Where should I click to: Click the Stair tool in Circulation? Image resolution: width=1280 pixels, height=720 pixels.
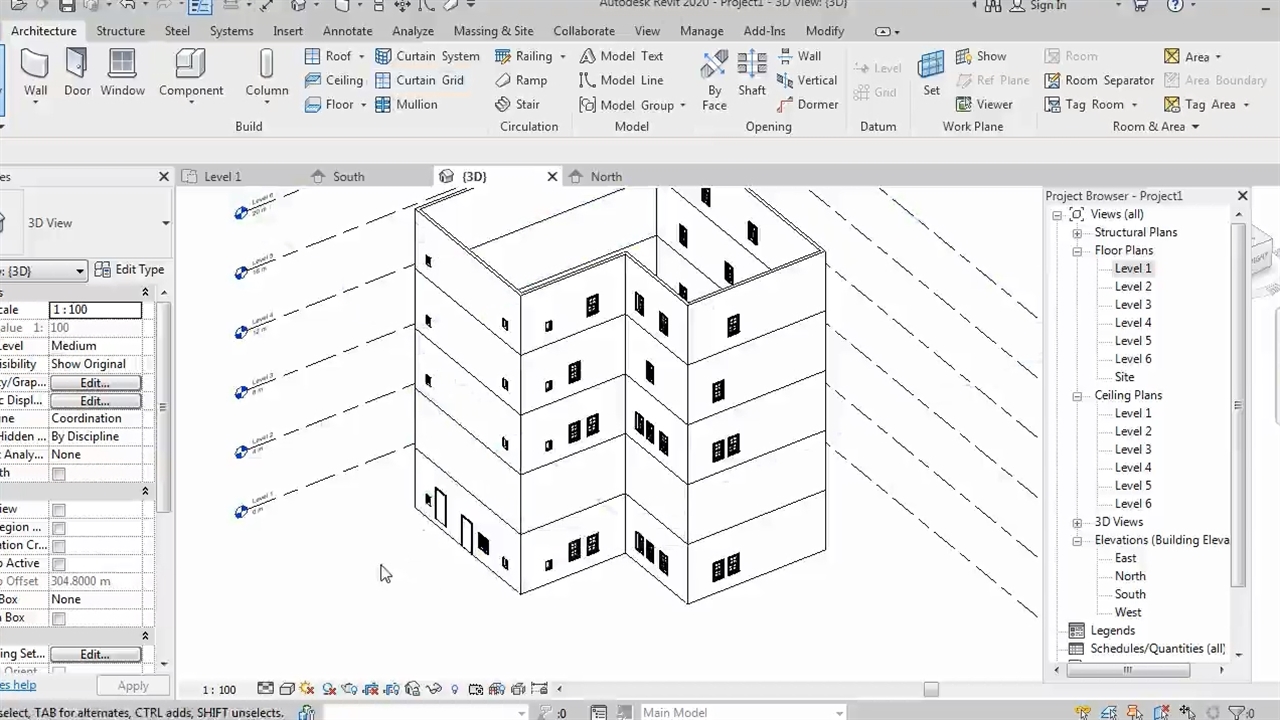[x=517, y=104]
